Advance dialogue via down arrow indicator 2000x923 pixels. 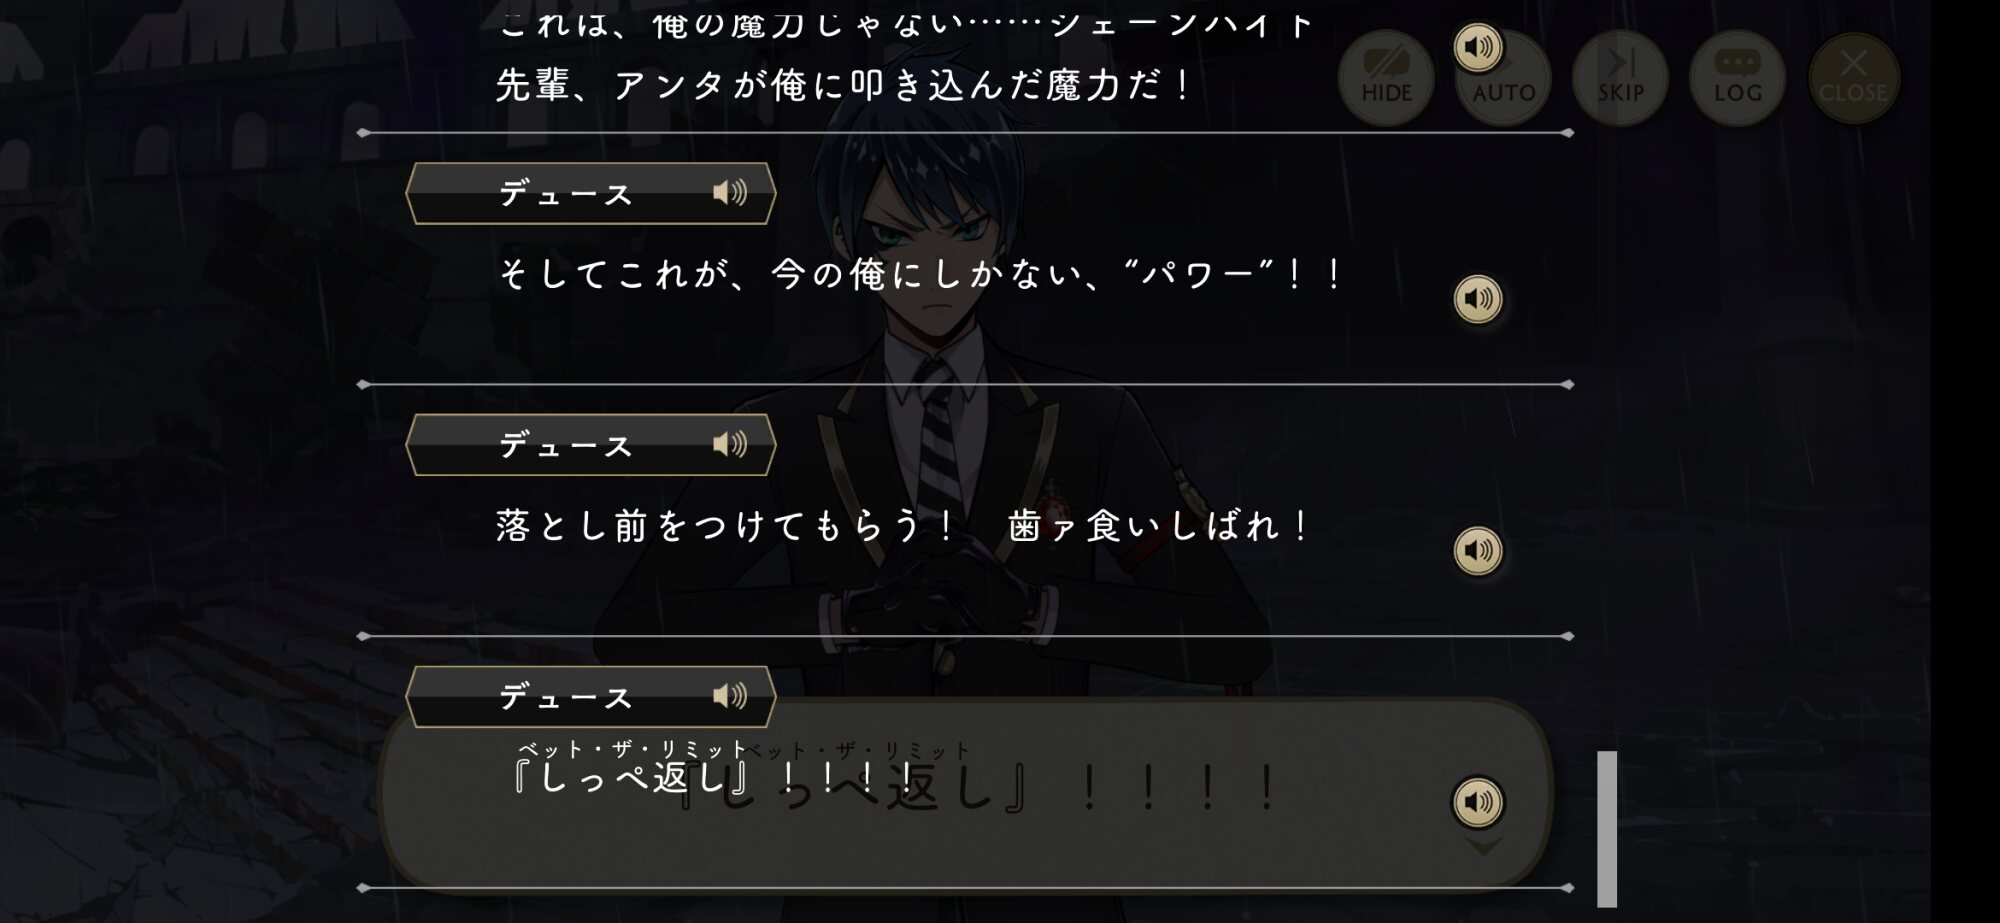(x=1483, y=848)
